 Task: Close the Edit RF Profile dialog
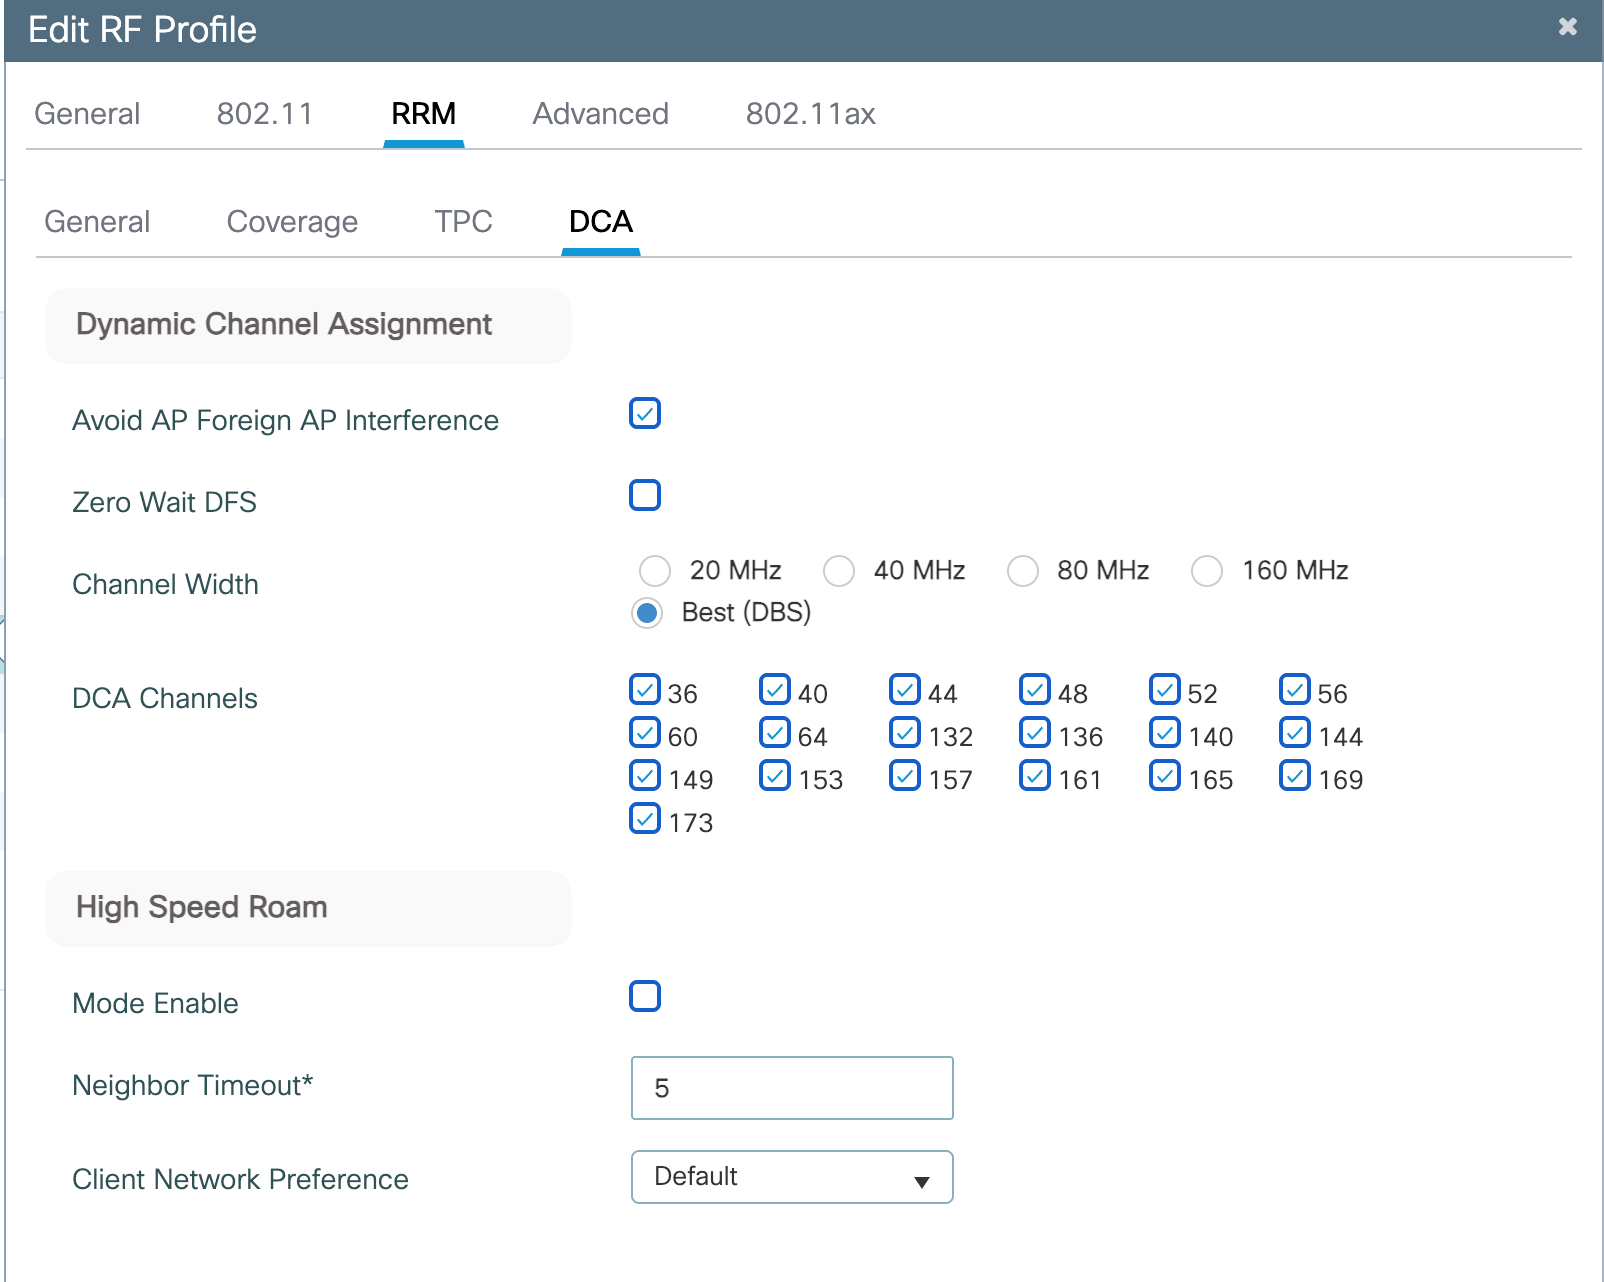coord(1567,27)
